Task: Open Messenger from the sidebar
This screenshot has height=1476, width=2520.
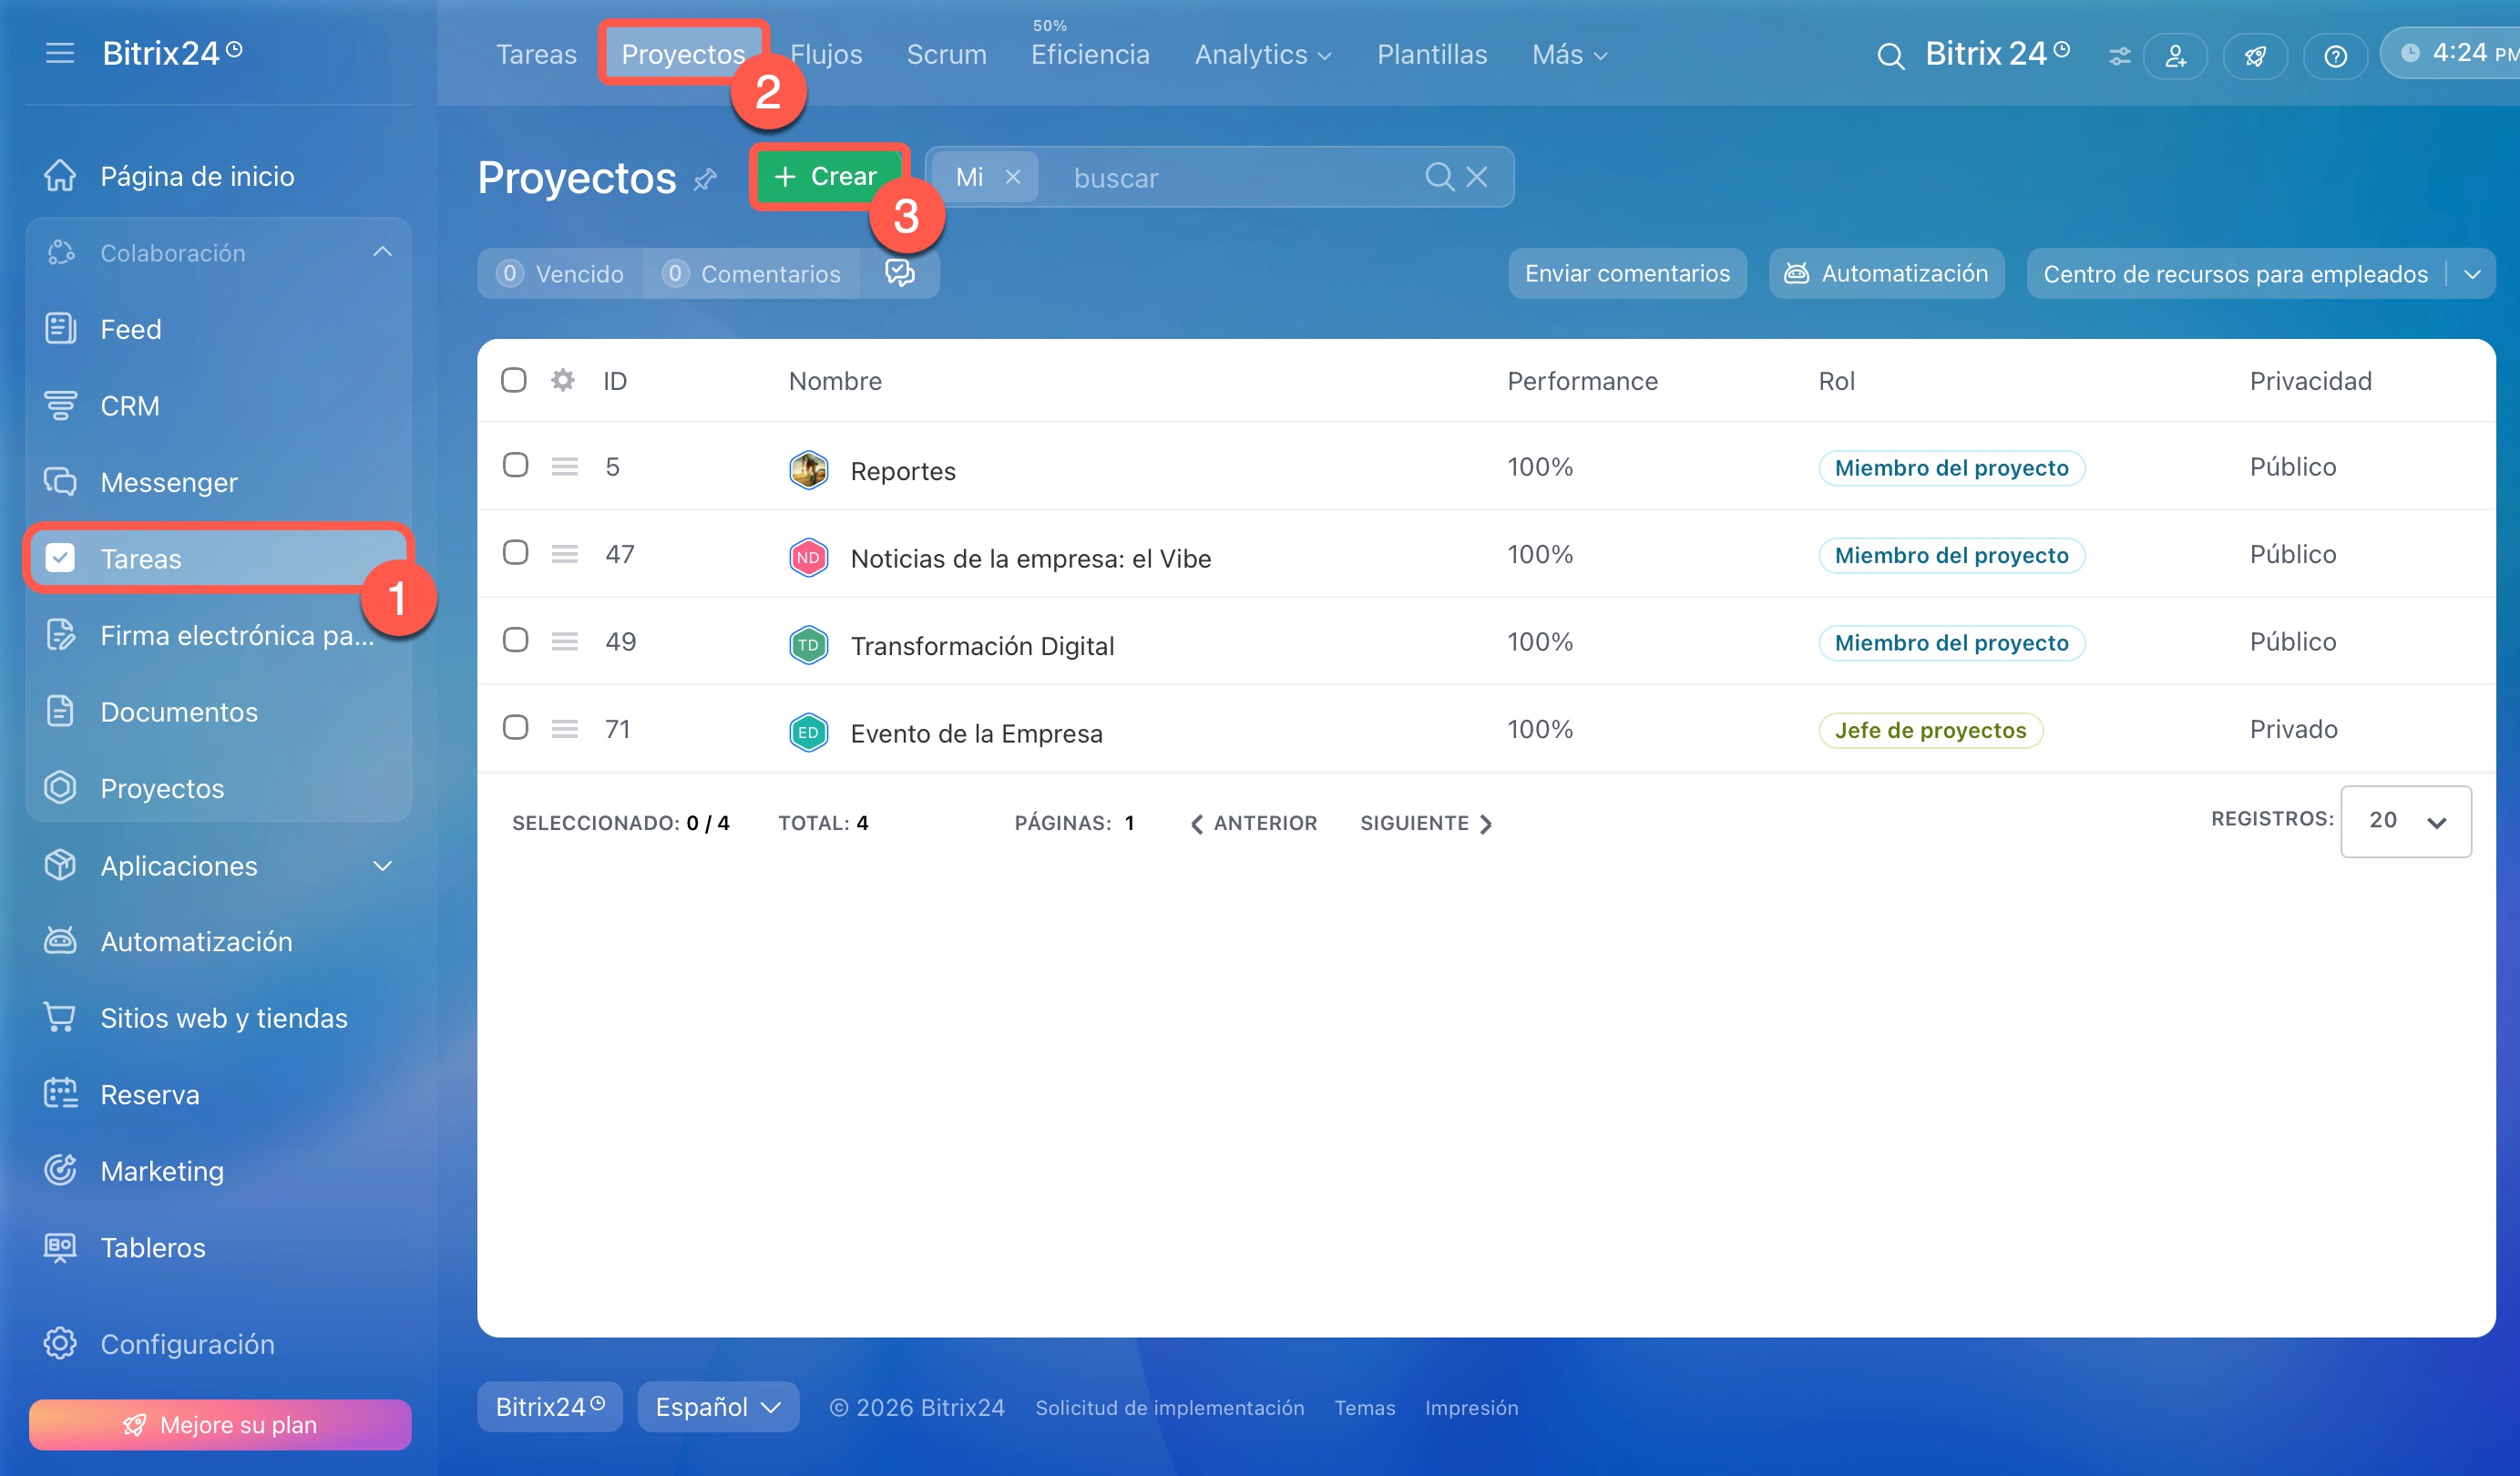Action: [218, 482]
